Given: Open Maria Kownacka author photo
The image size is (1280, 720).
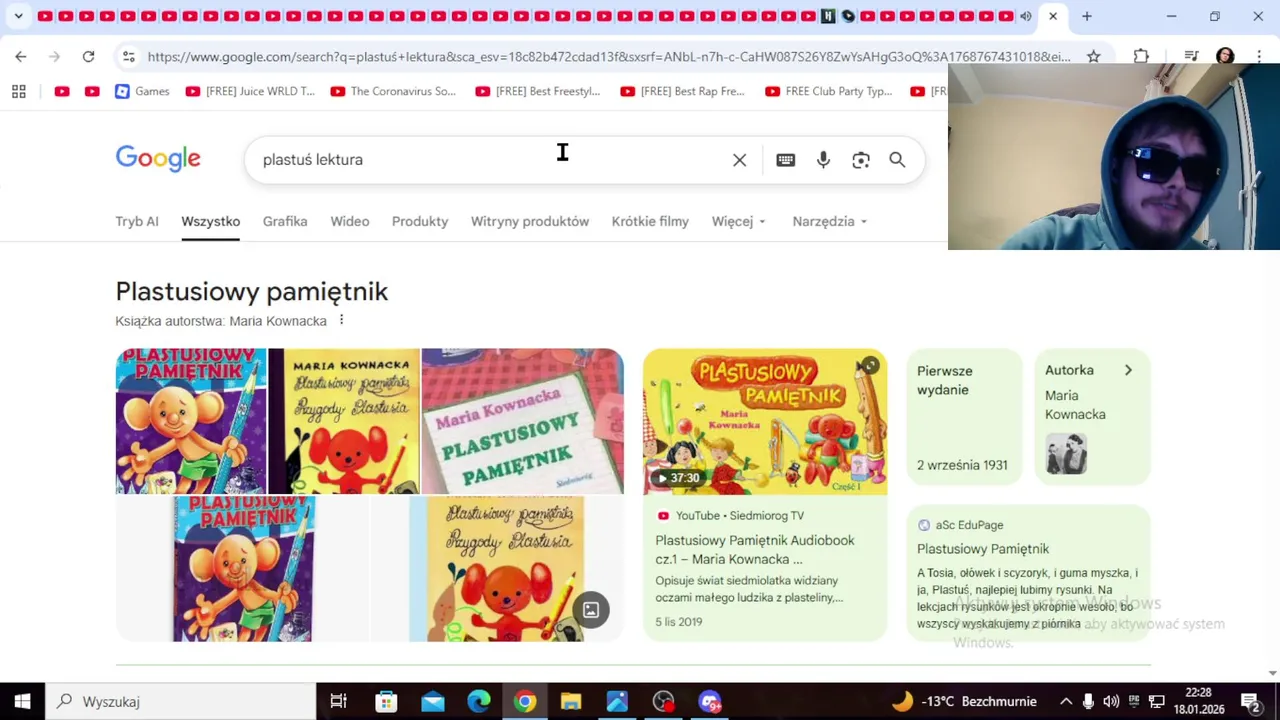Looking at the screenshot, I should tap(1066, 454).
